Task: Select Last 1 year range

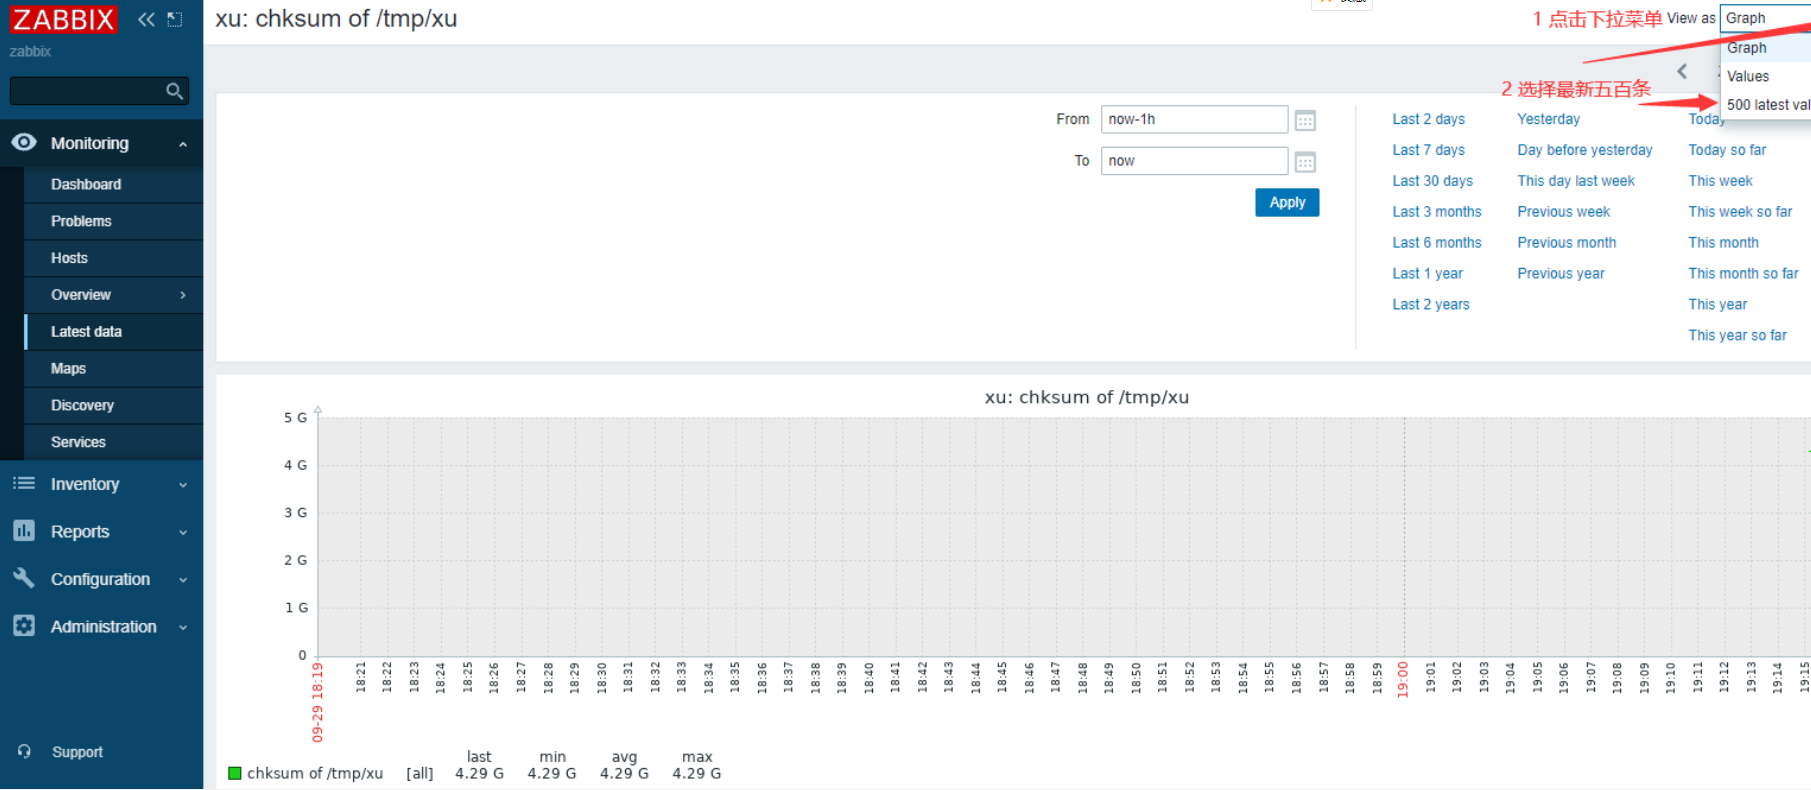Action: [x=1427, y=274]
